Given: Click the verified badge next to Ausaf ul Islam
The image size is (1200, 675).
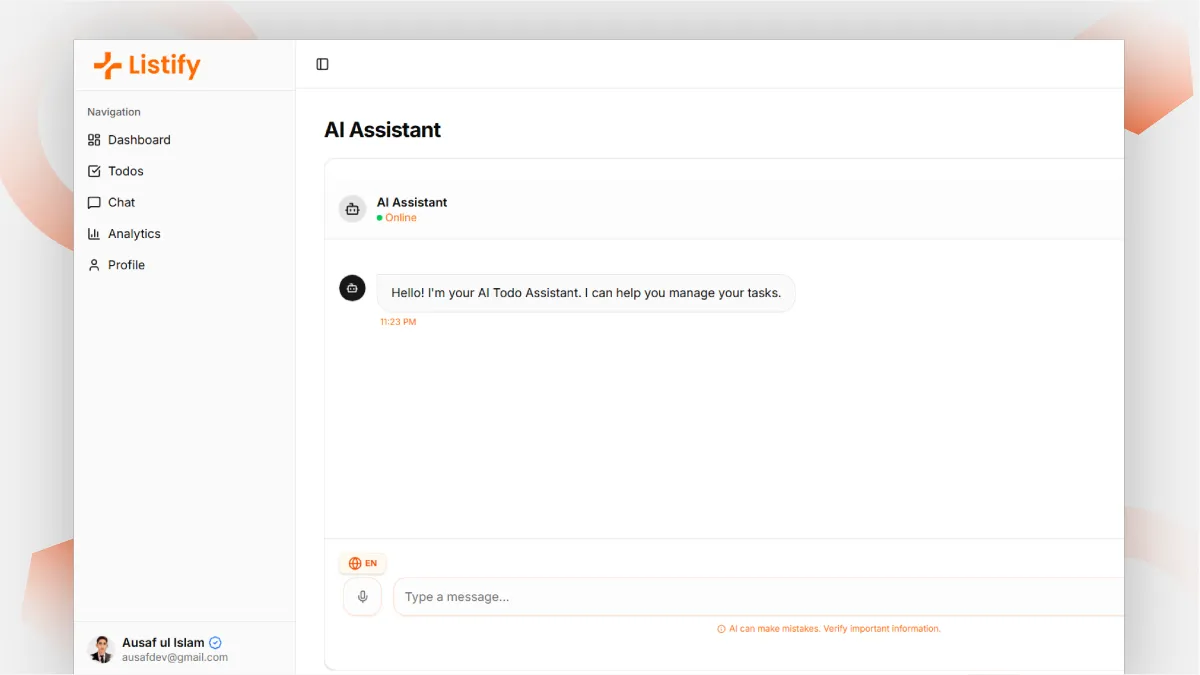Looking at the screenshot, I should pos(215,643).
